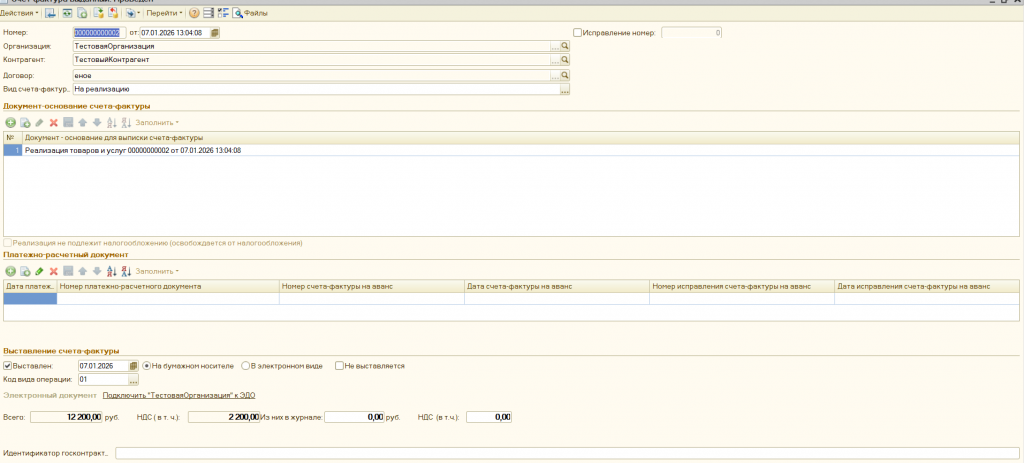
Task: Click the red-arrow document icon in top toolbar
Action: tap(113, 13)
